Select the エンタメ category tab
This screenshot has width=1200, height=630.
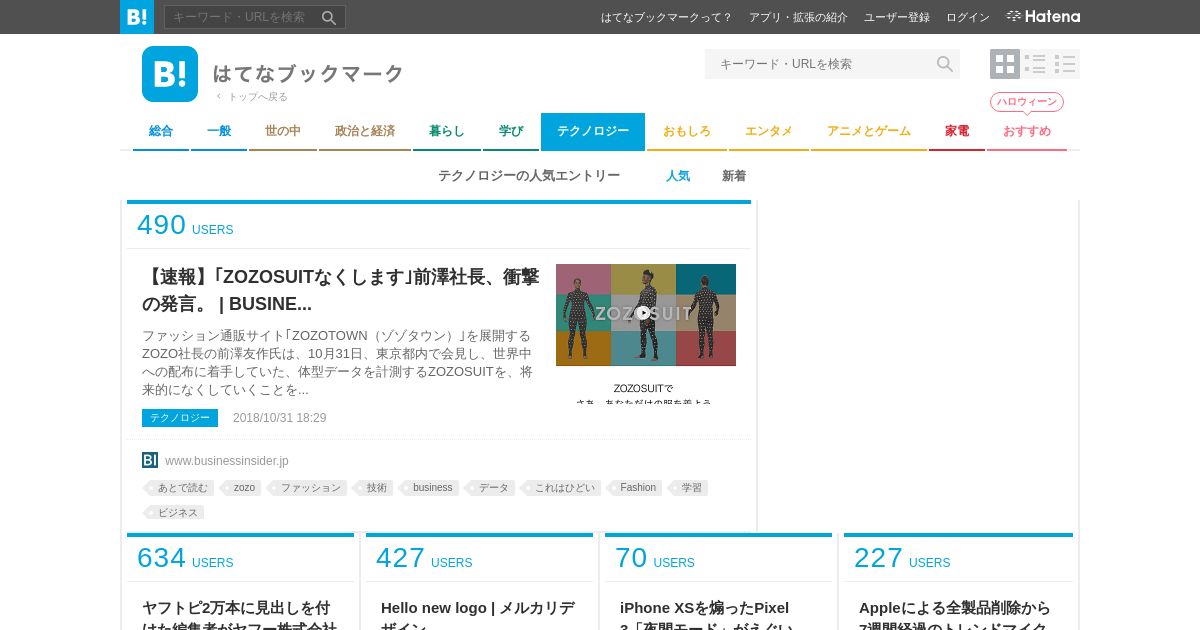click(x=769, y=131)
